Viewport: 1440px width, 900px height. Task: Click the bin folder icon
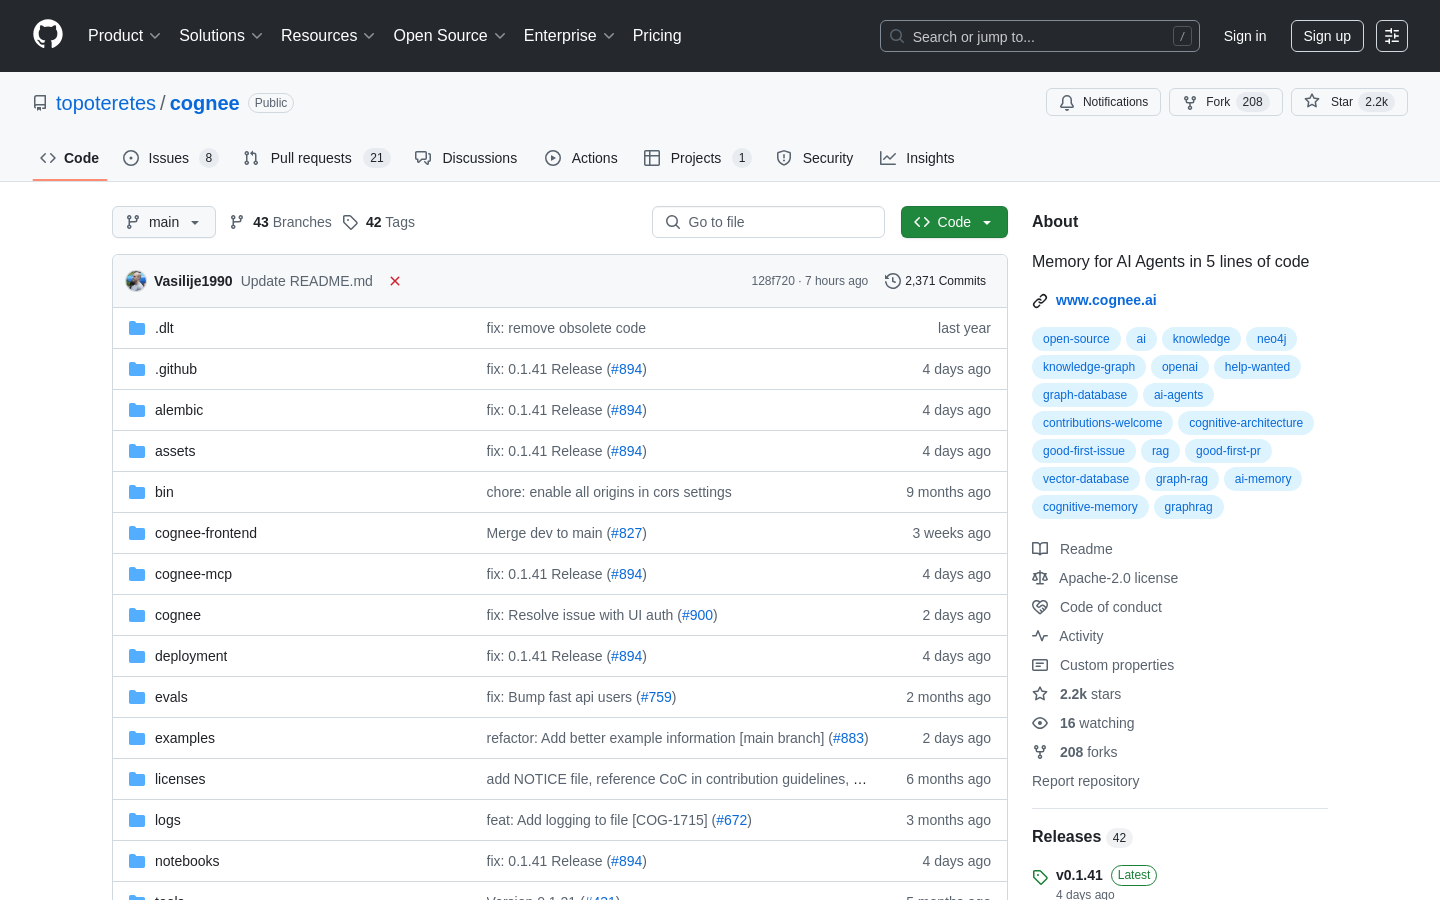[137, 492]
